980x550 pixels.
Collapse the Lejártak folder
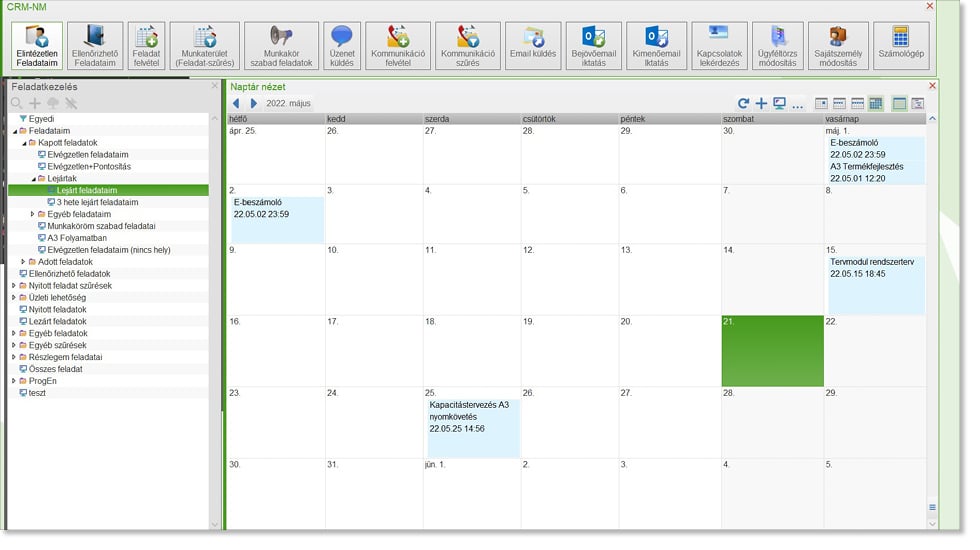[33, 179]
